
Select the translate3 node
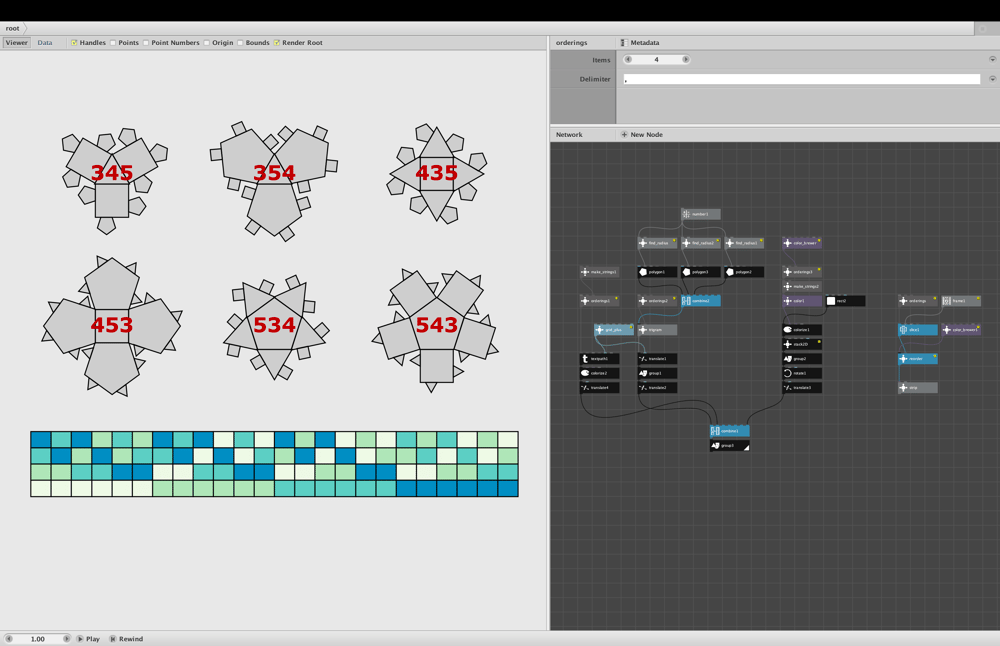click(802, 387)
